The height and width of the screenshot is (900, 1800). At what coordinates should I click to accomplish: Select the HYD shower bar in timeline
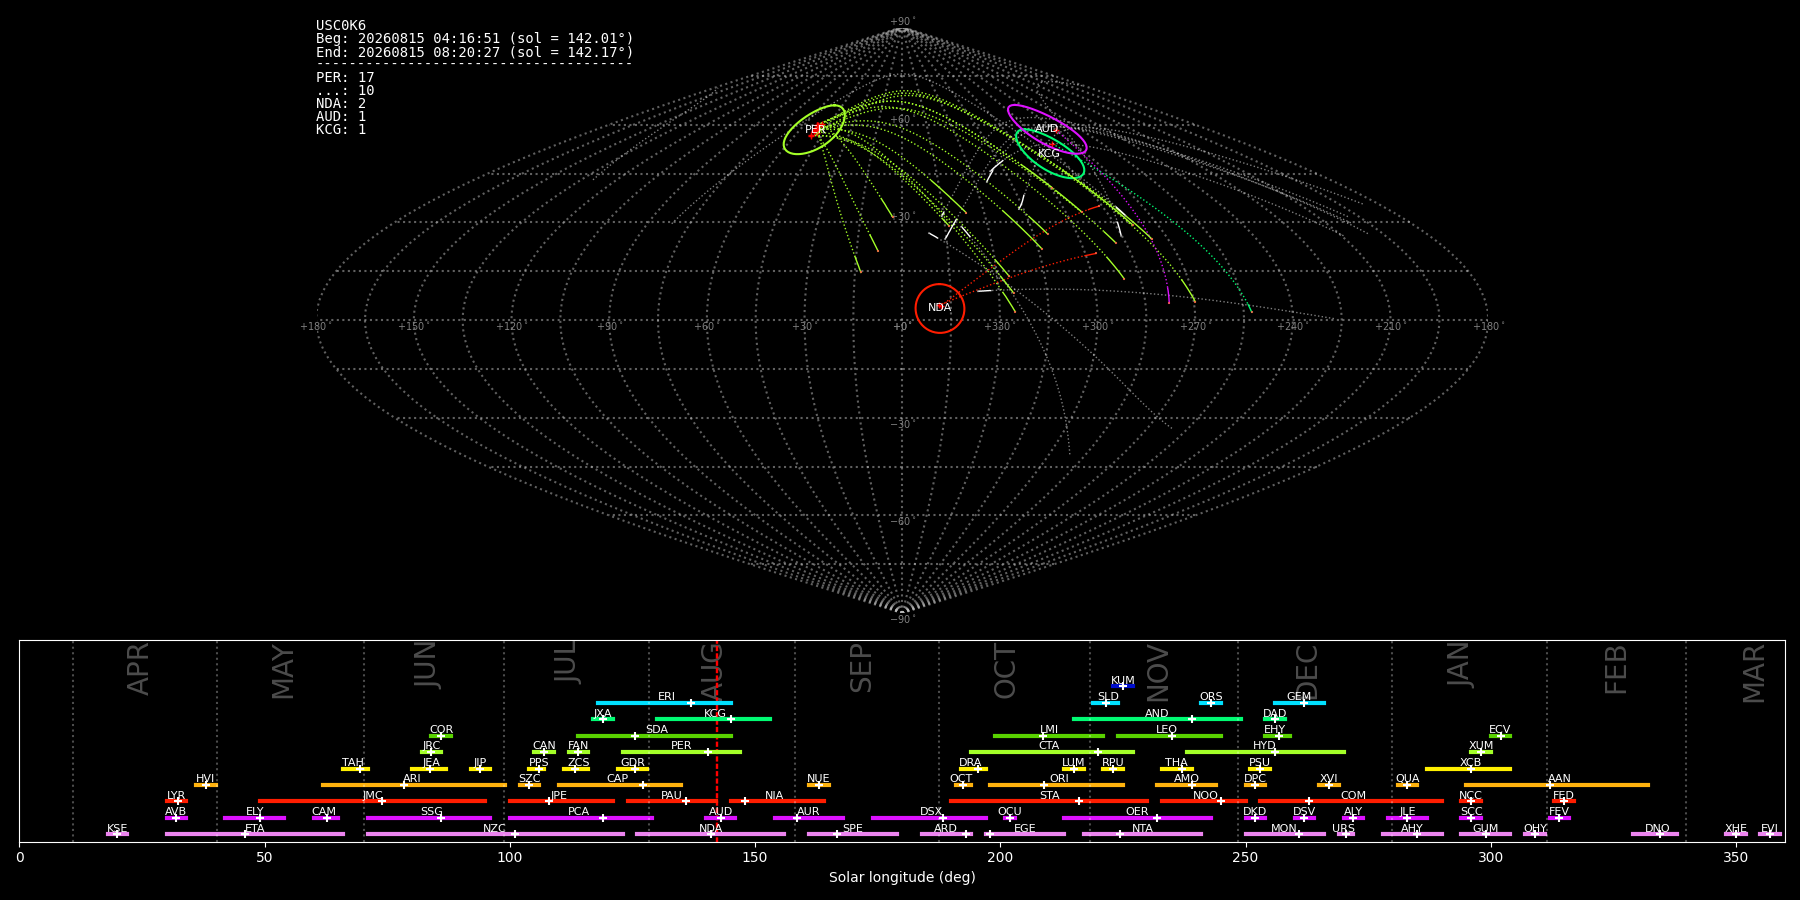[1265, 752]
